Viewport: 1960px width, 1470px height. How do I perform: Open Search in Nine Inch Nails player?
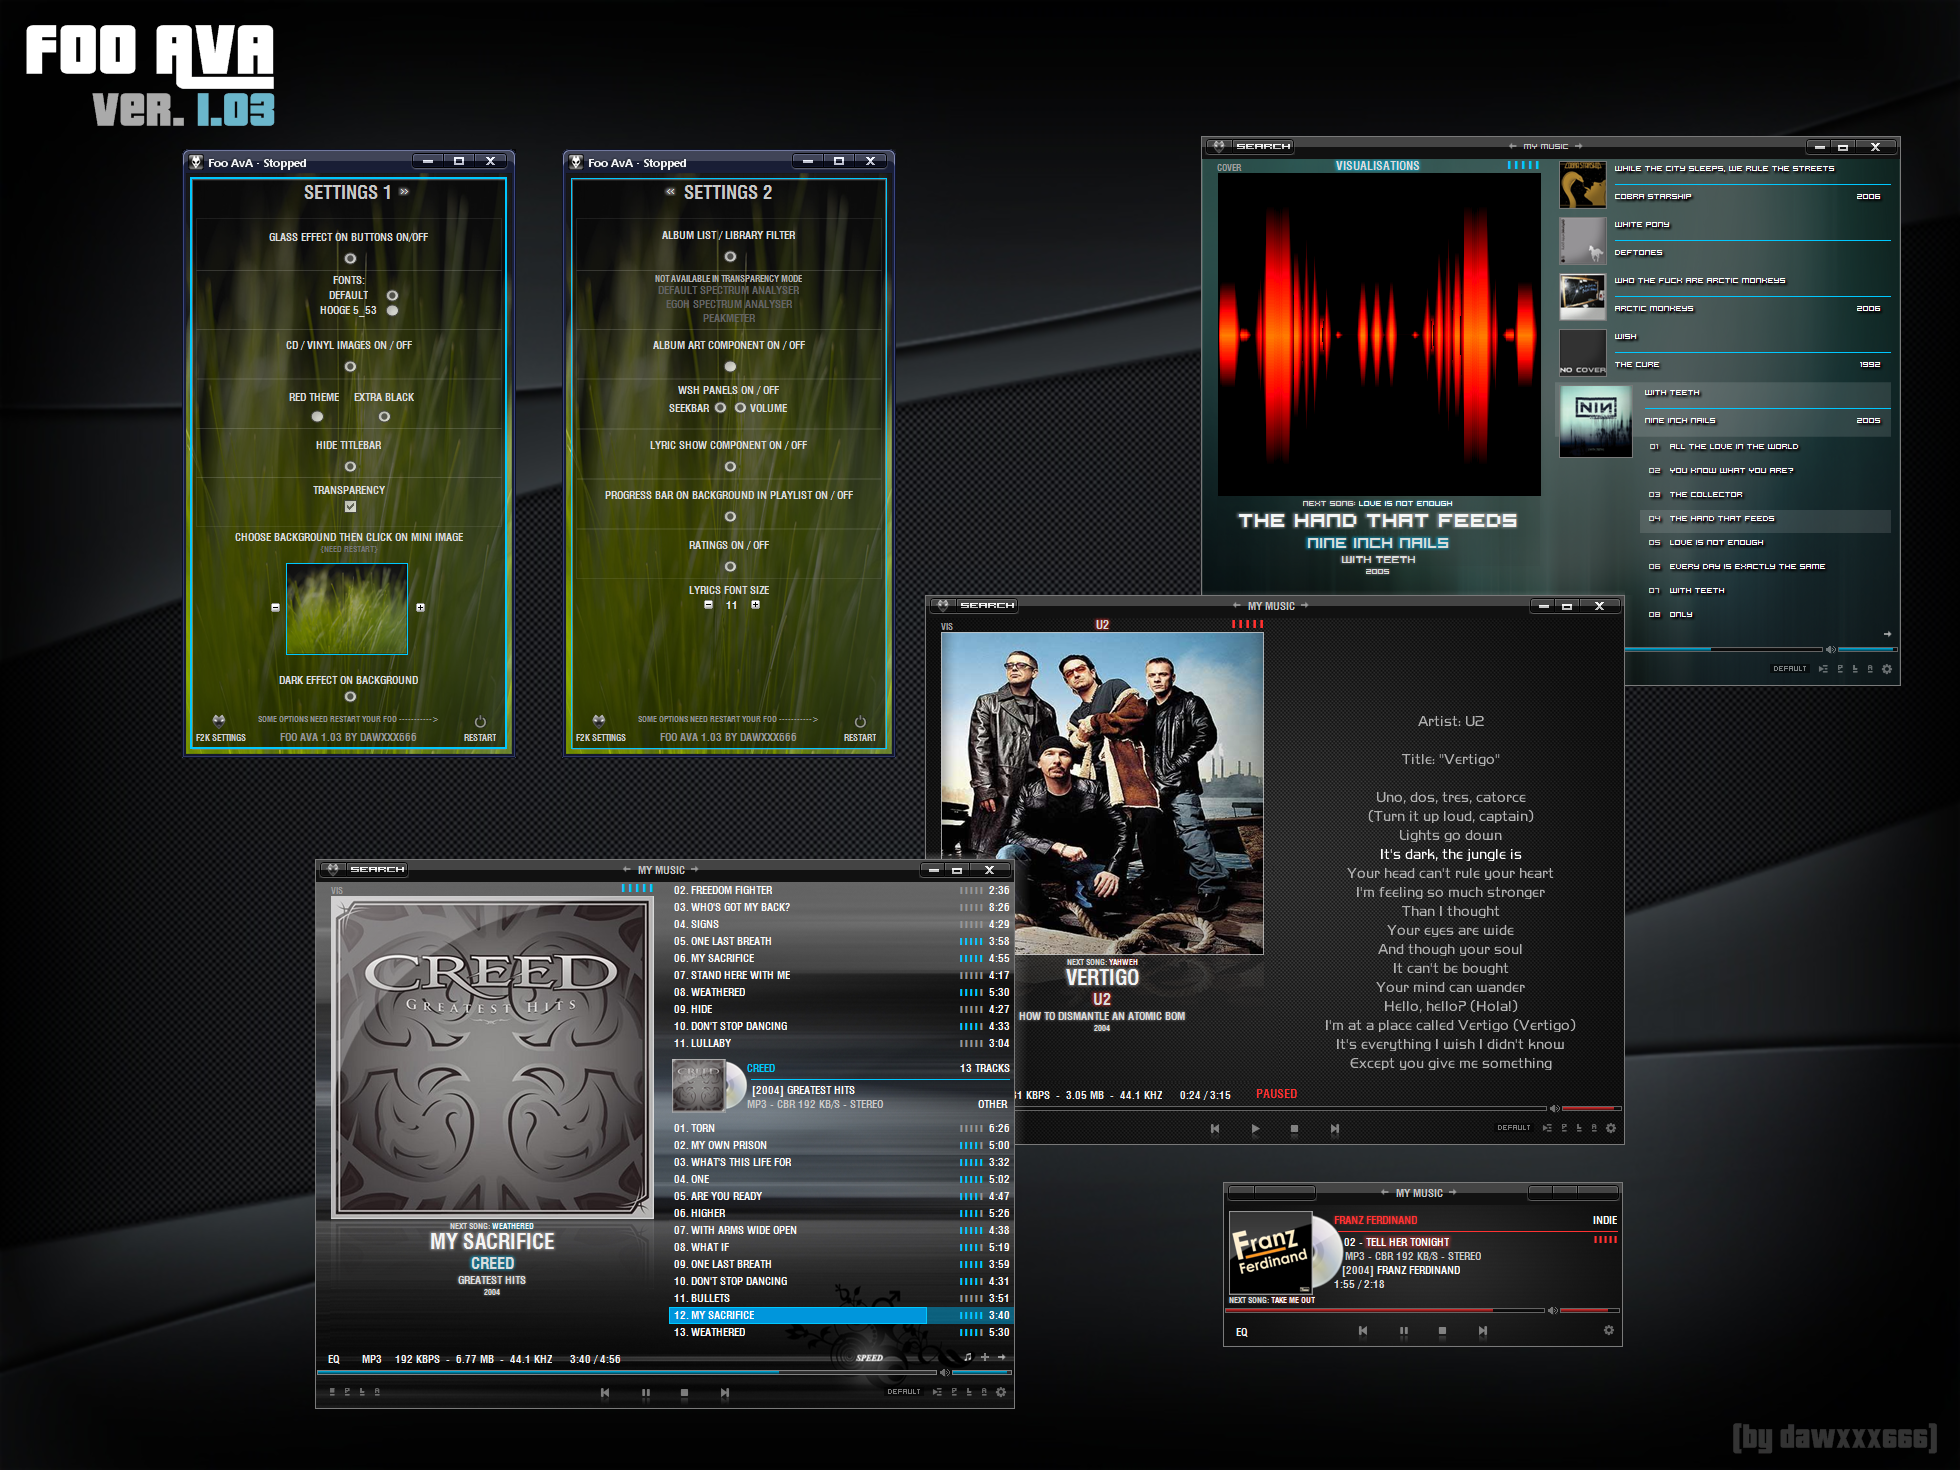click(x=1263, y=146)
